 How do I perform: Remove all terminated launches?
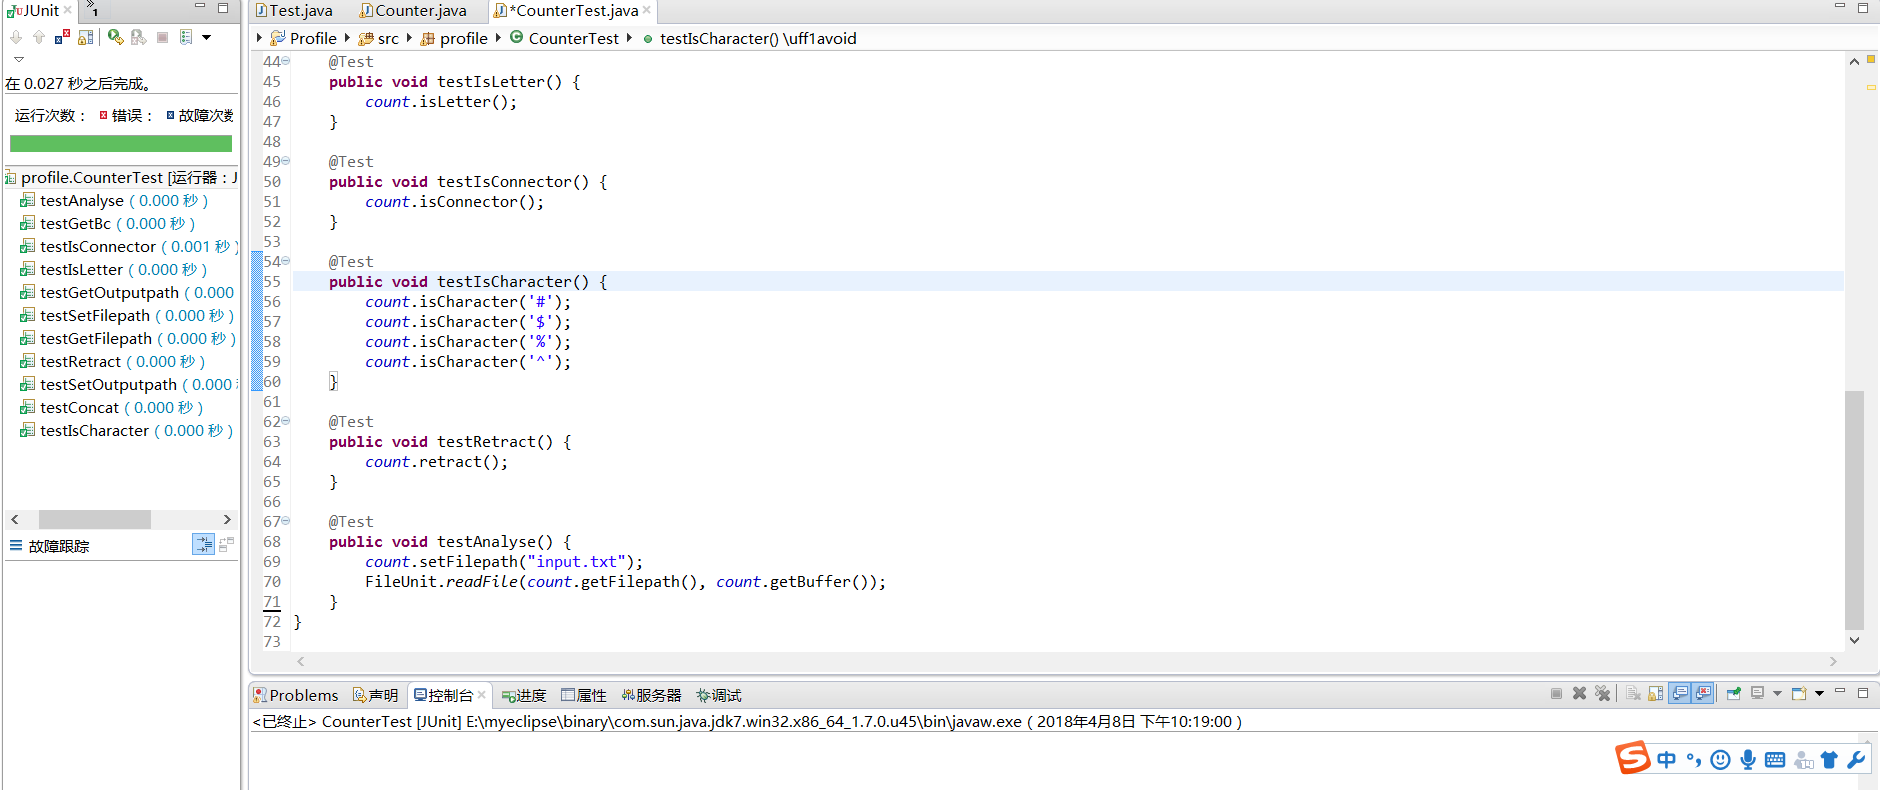pyautogui.click(x=1603, y=693)
